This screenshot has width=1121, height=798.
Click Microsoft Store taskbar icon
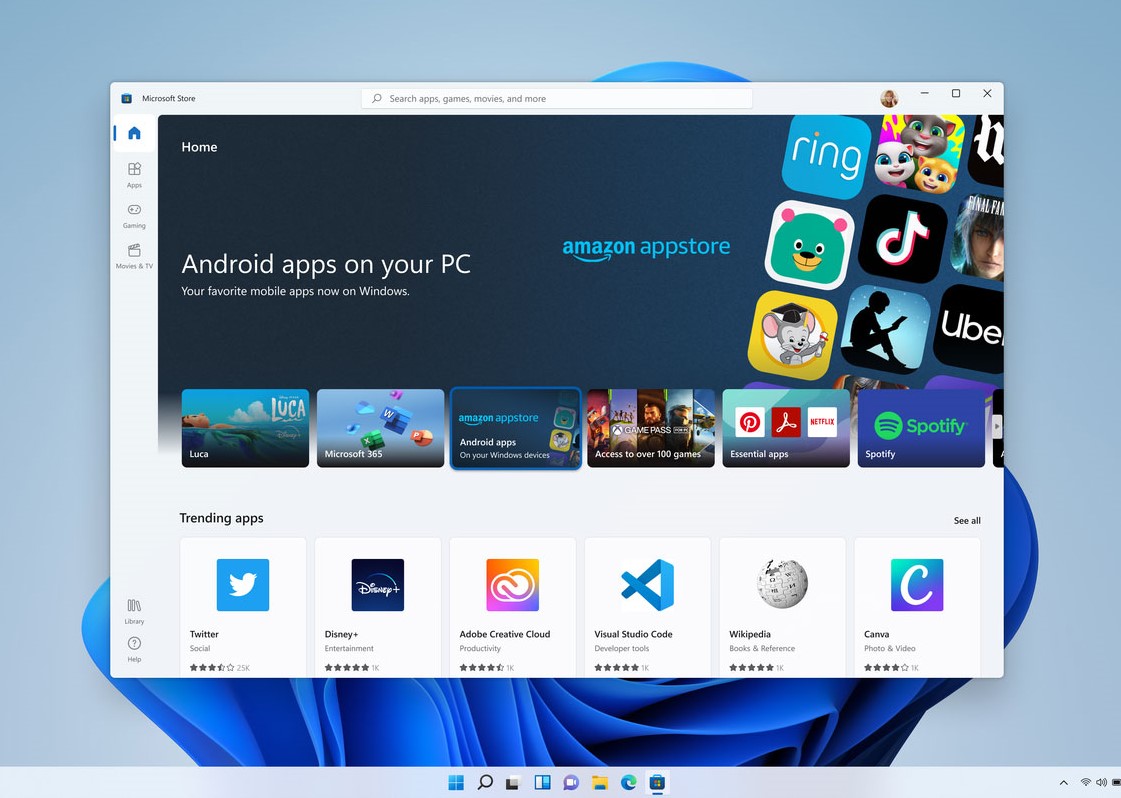click(x=657, y=782)
